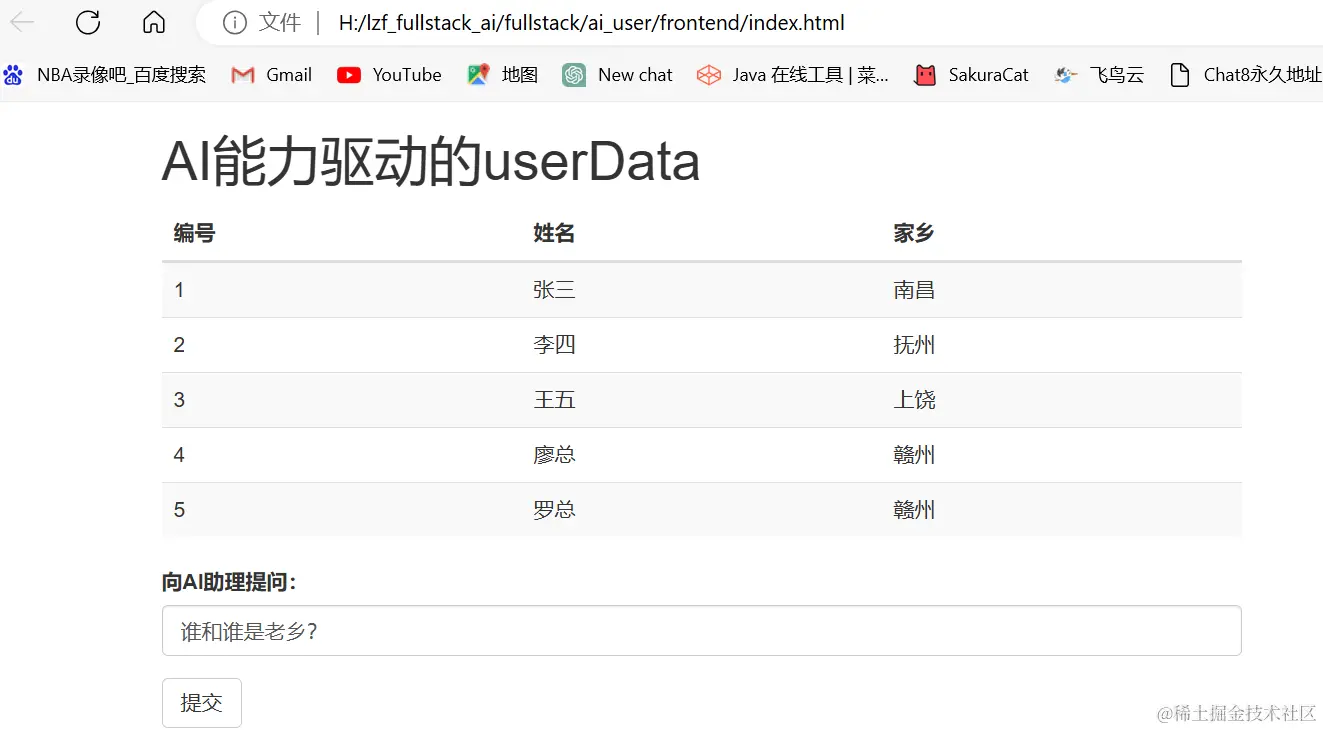1323x730 pixels.
Task: Click number 3 in 王五's row
Action: click(x=179, y=400)
